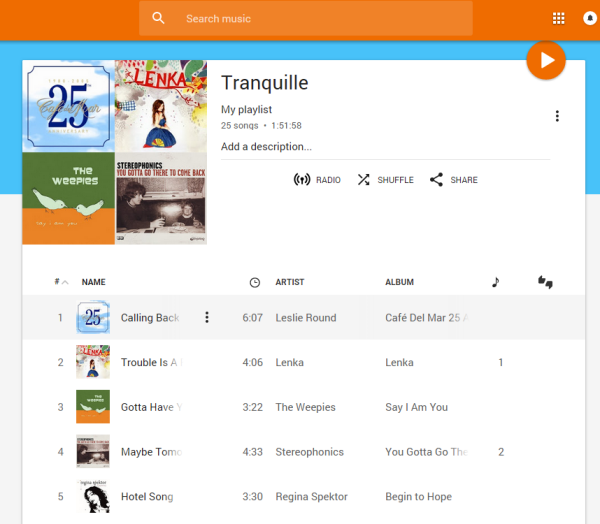The width and height of the screenshot is (600, 524).
Task: Sort songs by the ALBUM column
Action: (x=399, y=282)
